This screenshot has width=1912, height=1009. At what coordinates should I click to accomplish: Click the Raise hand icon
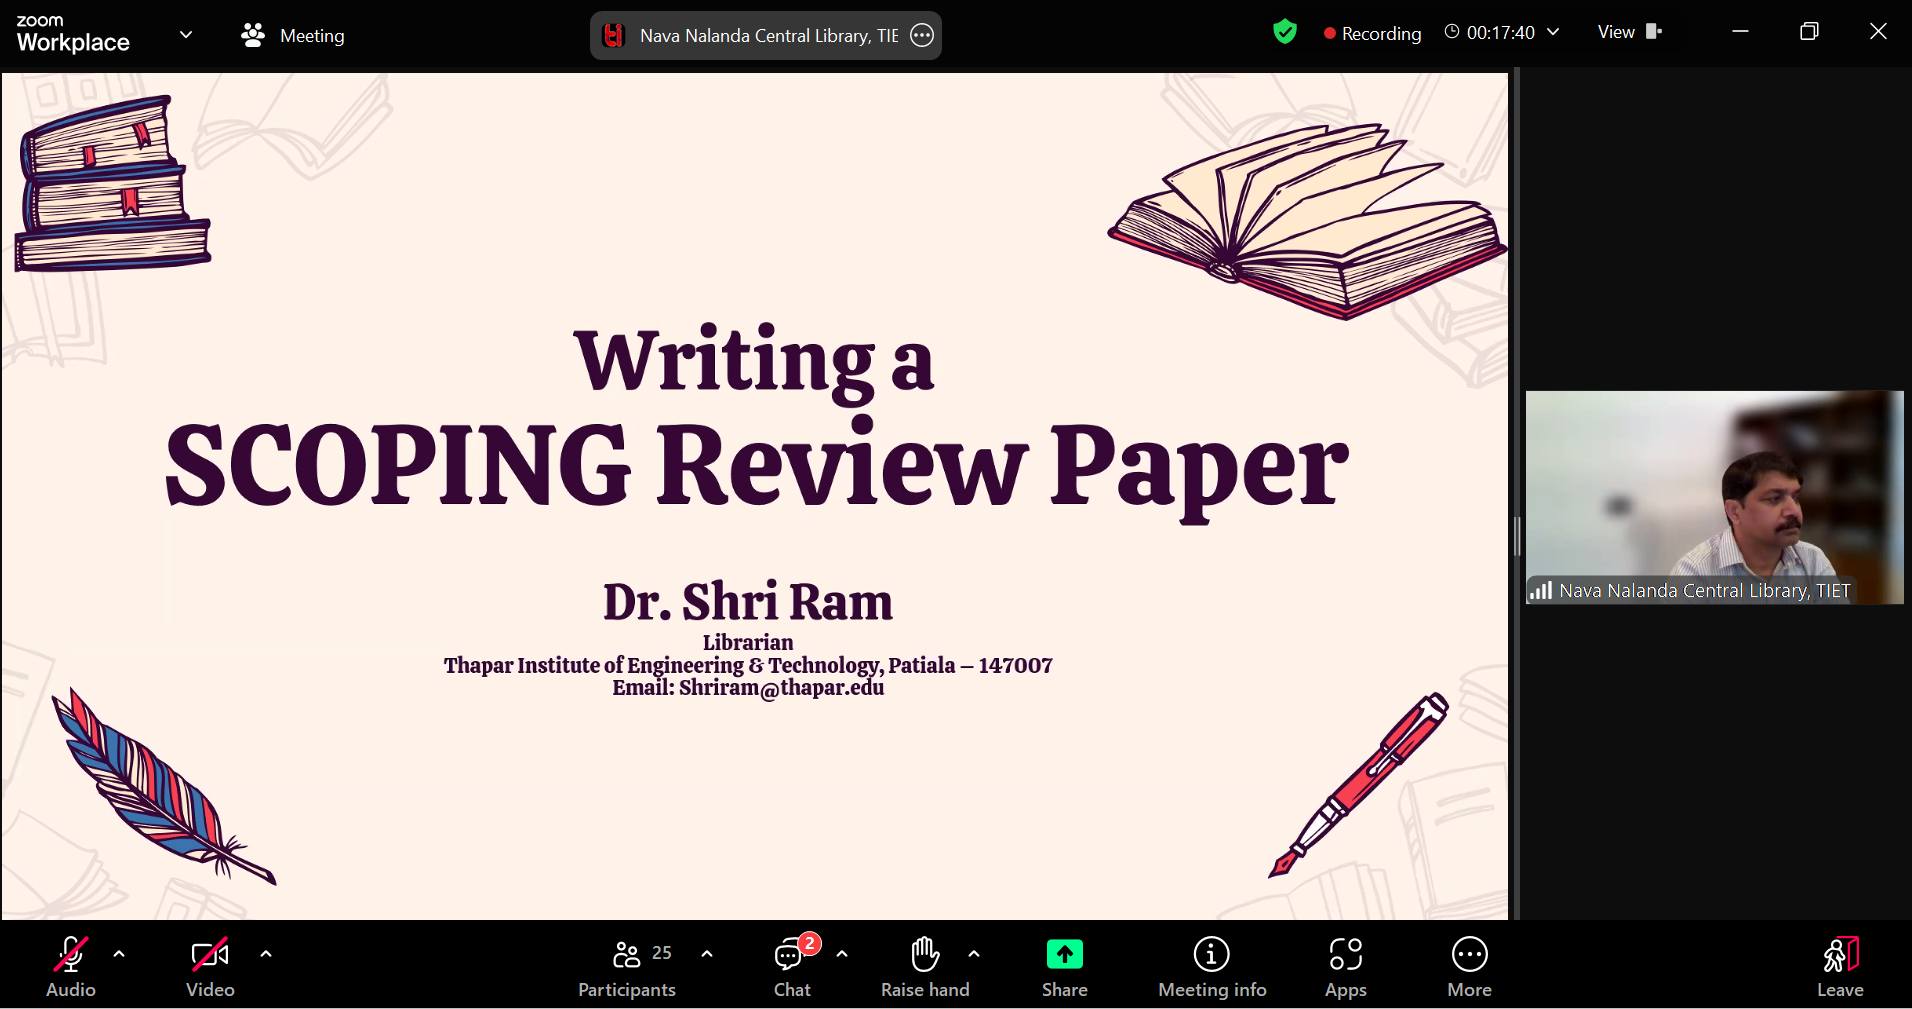pyautogui.click(x=925, y=967)
